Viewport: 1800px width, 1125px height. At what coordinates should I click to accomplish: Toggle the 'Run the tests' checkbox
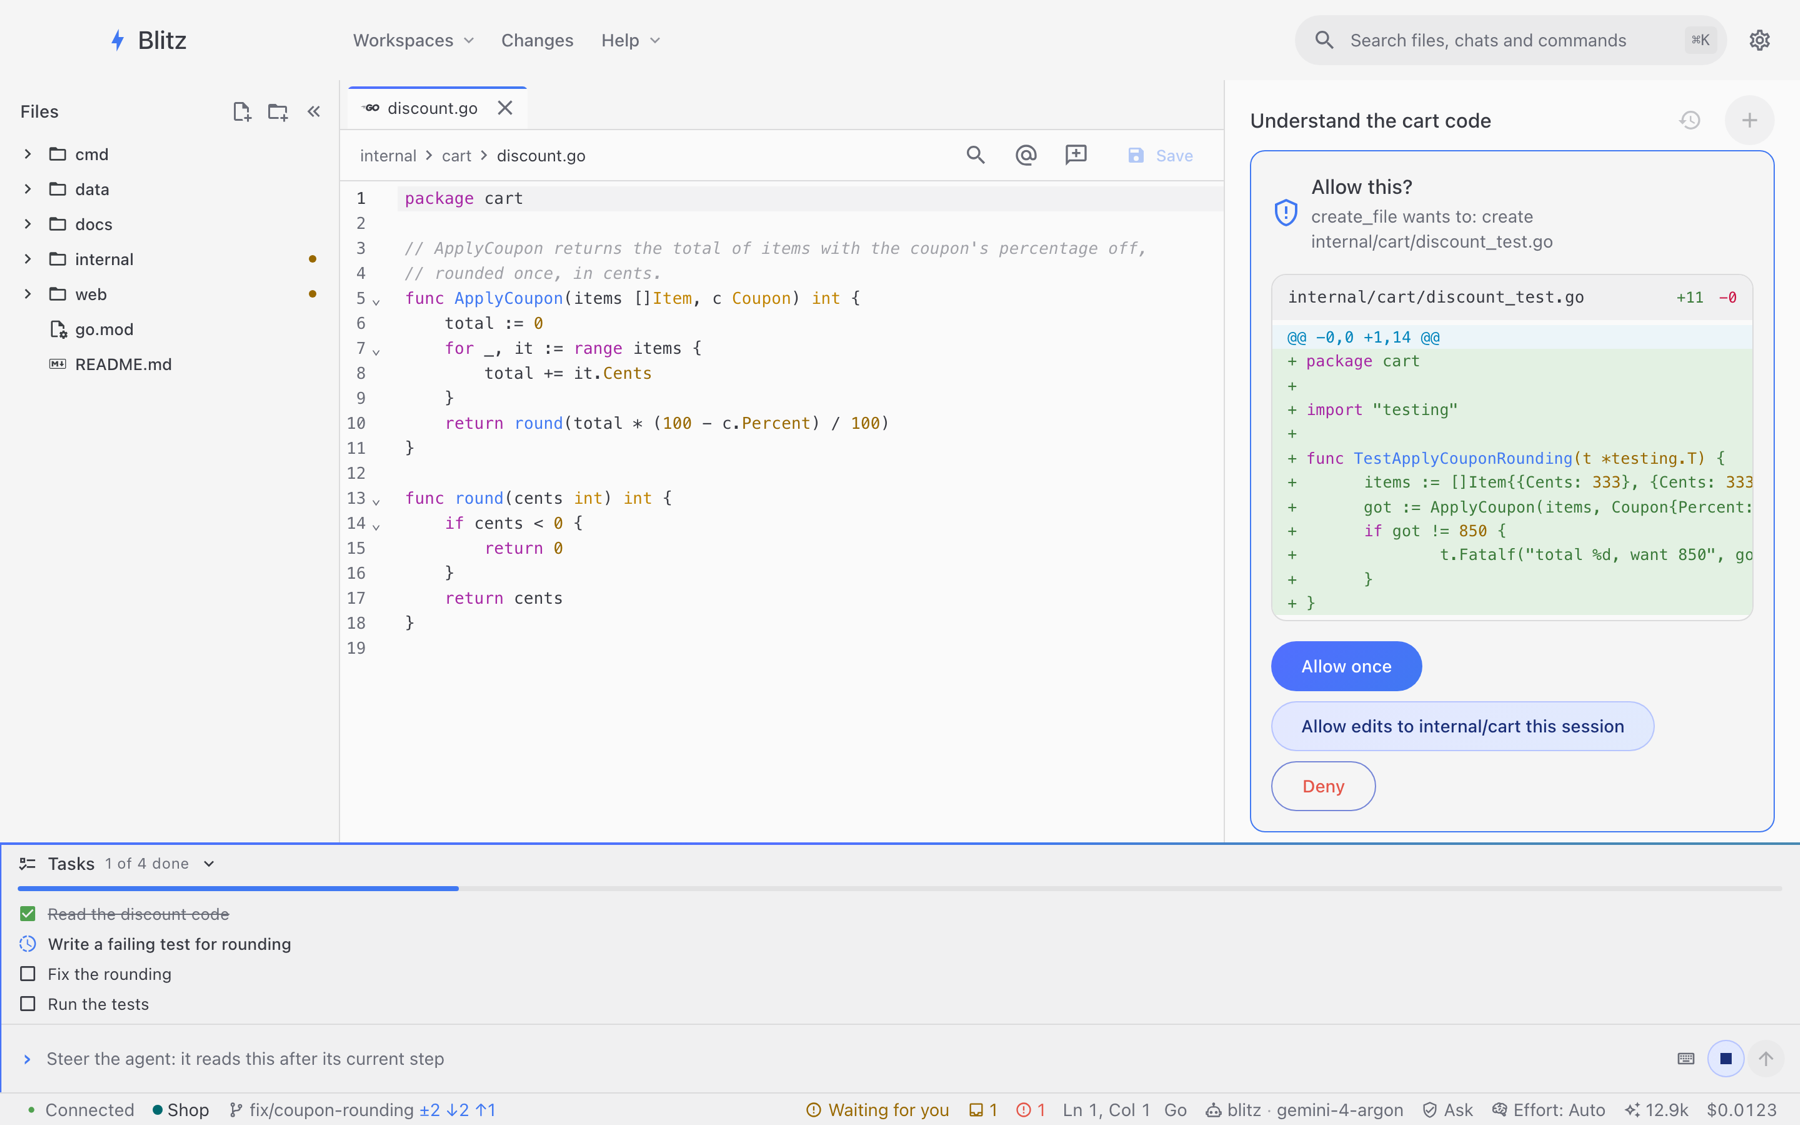(28, 1004)
